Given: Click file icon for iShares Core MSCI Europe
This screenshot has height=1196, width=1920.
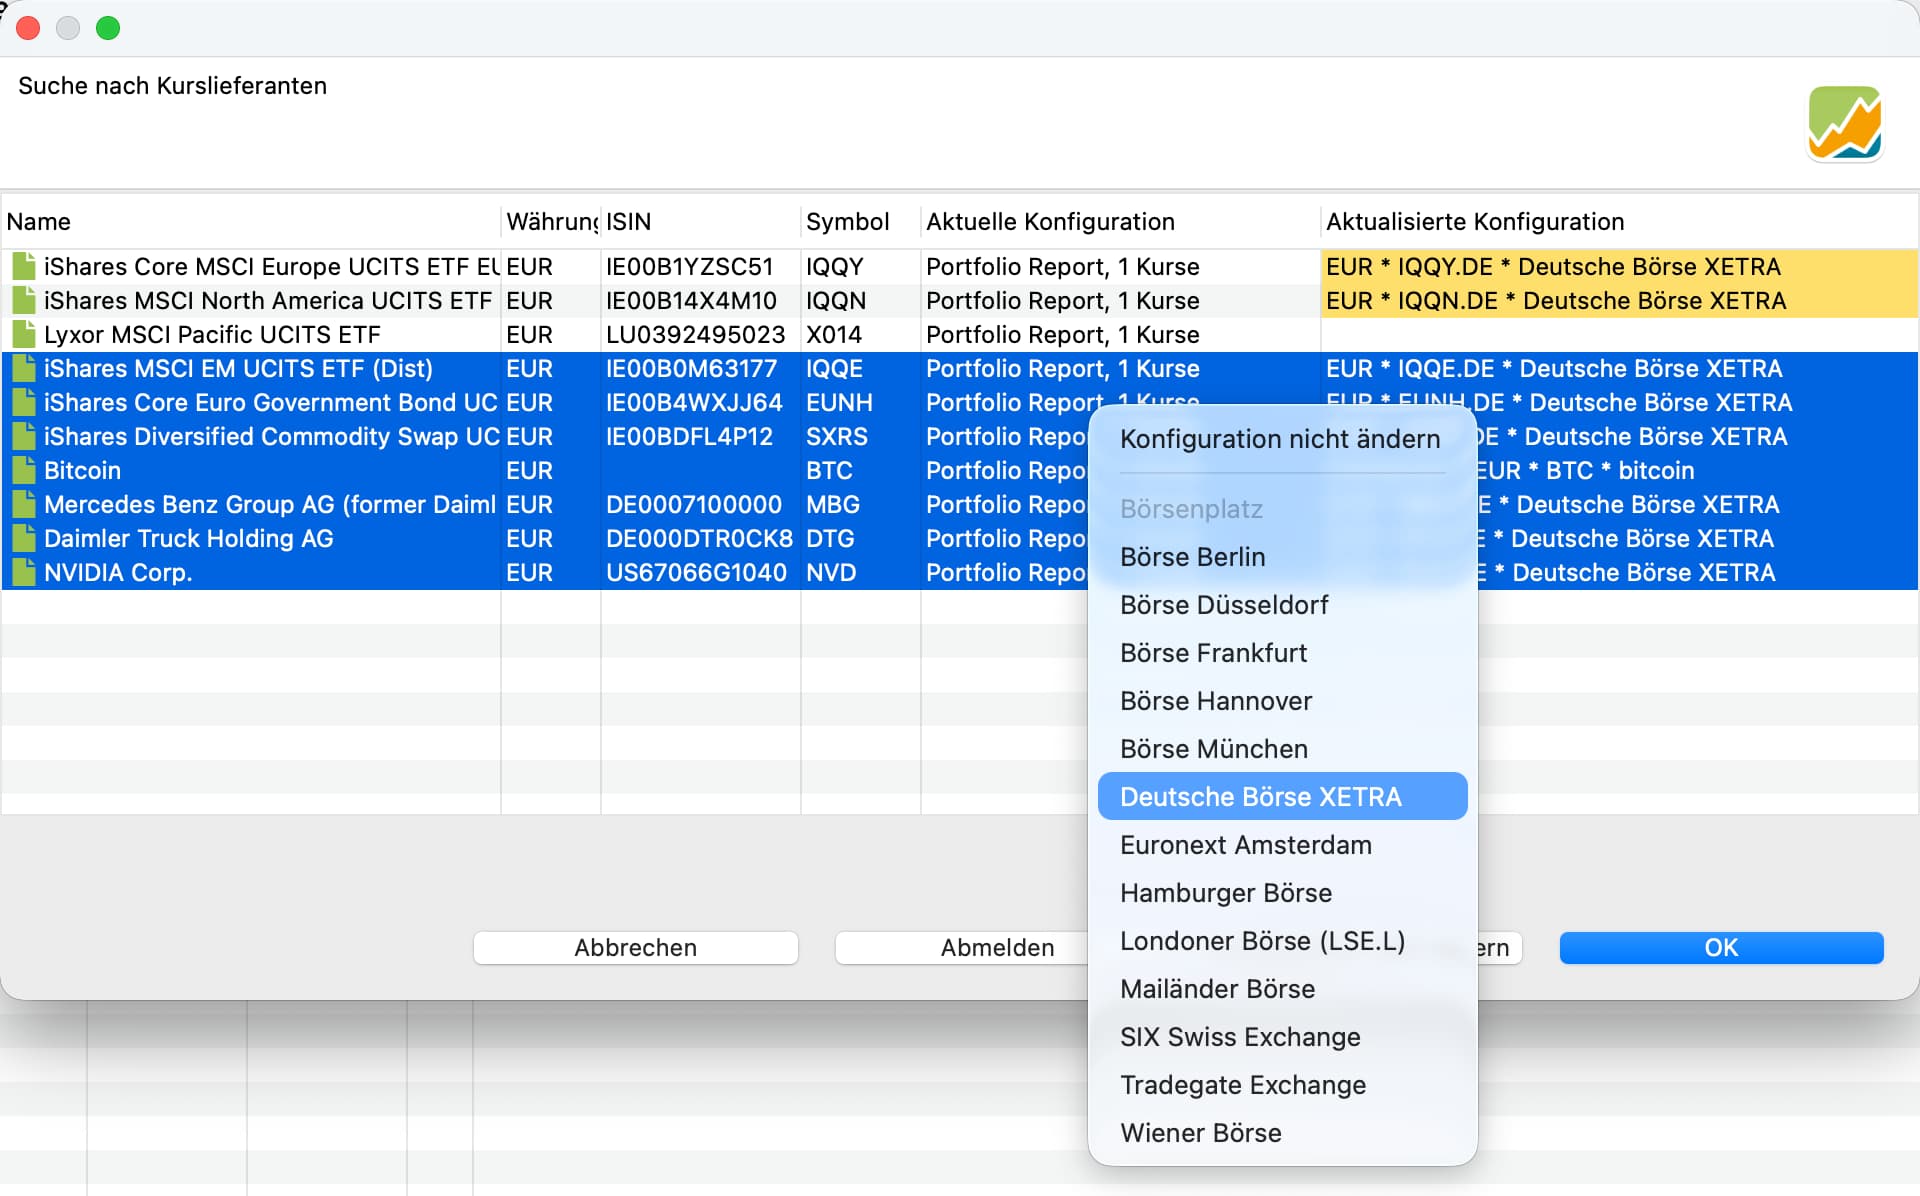Looking at the screenshot, I should 24,266.
